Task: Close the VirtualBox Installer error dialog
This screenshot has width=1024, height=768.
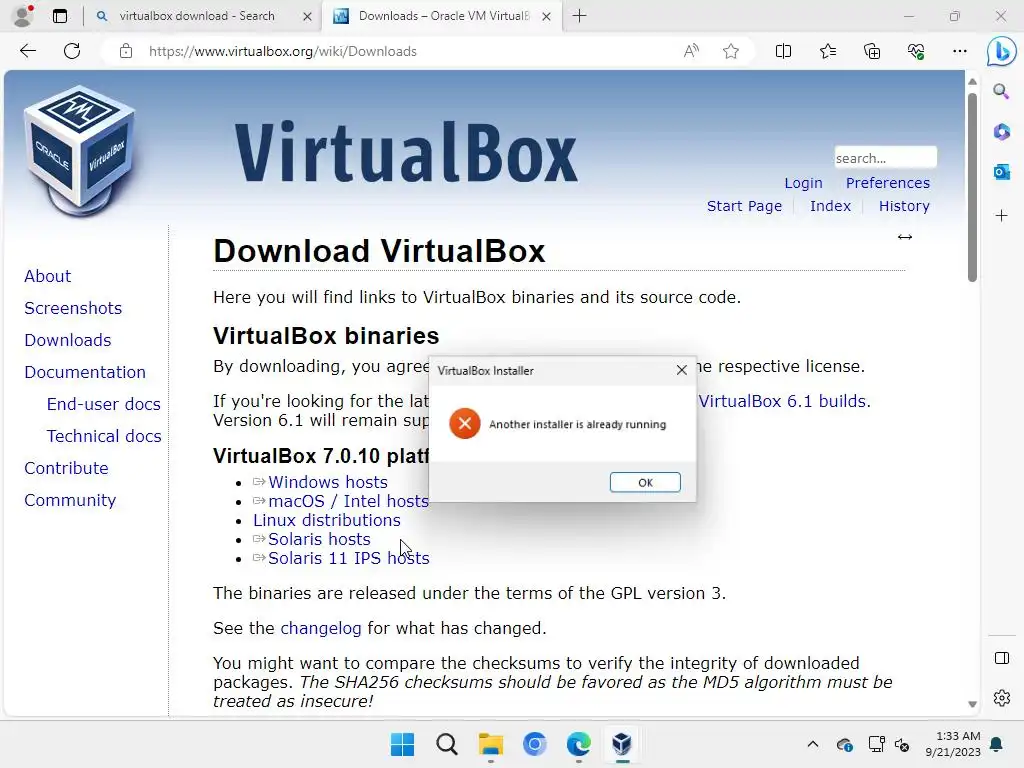Action: point(681,370)
